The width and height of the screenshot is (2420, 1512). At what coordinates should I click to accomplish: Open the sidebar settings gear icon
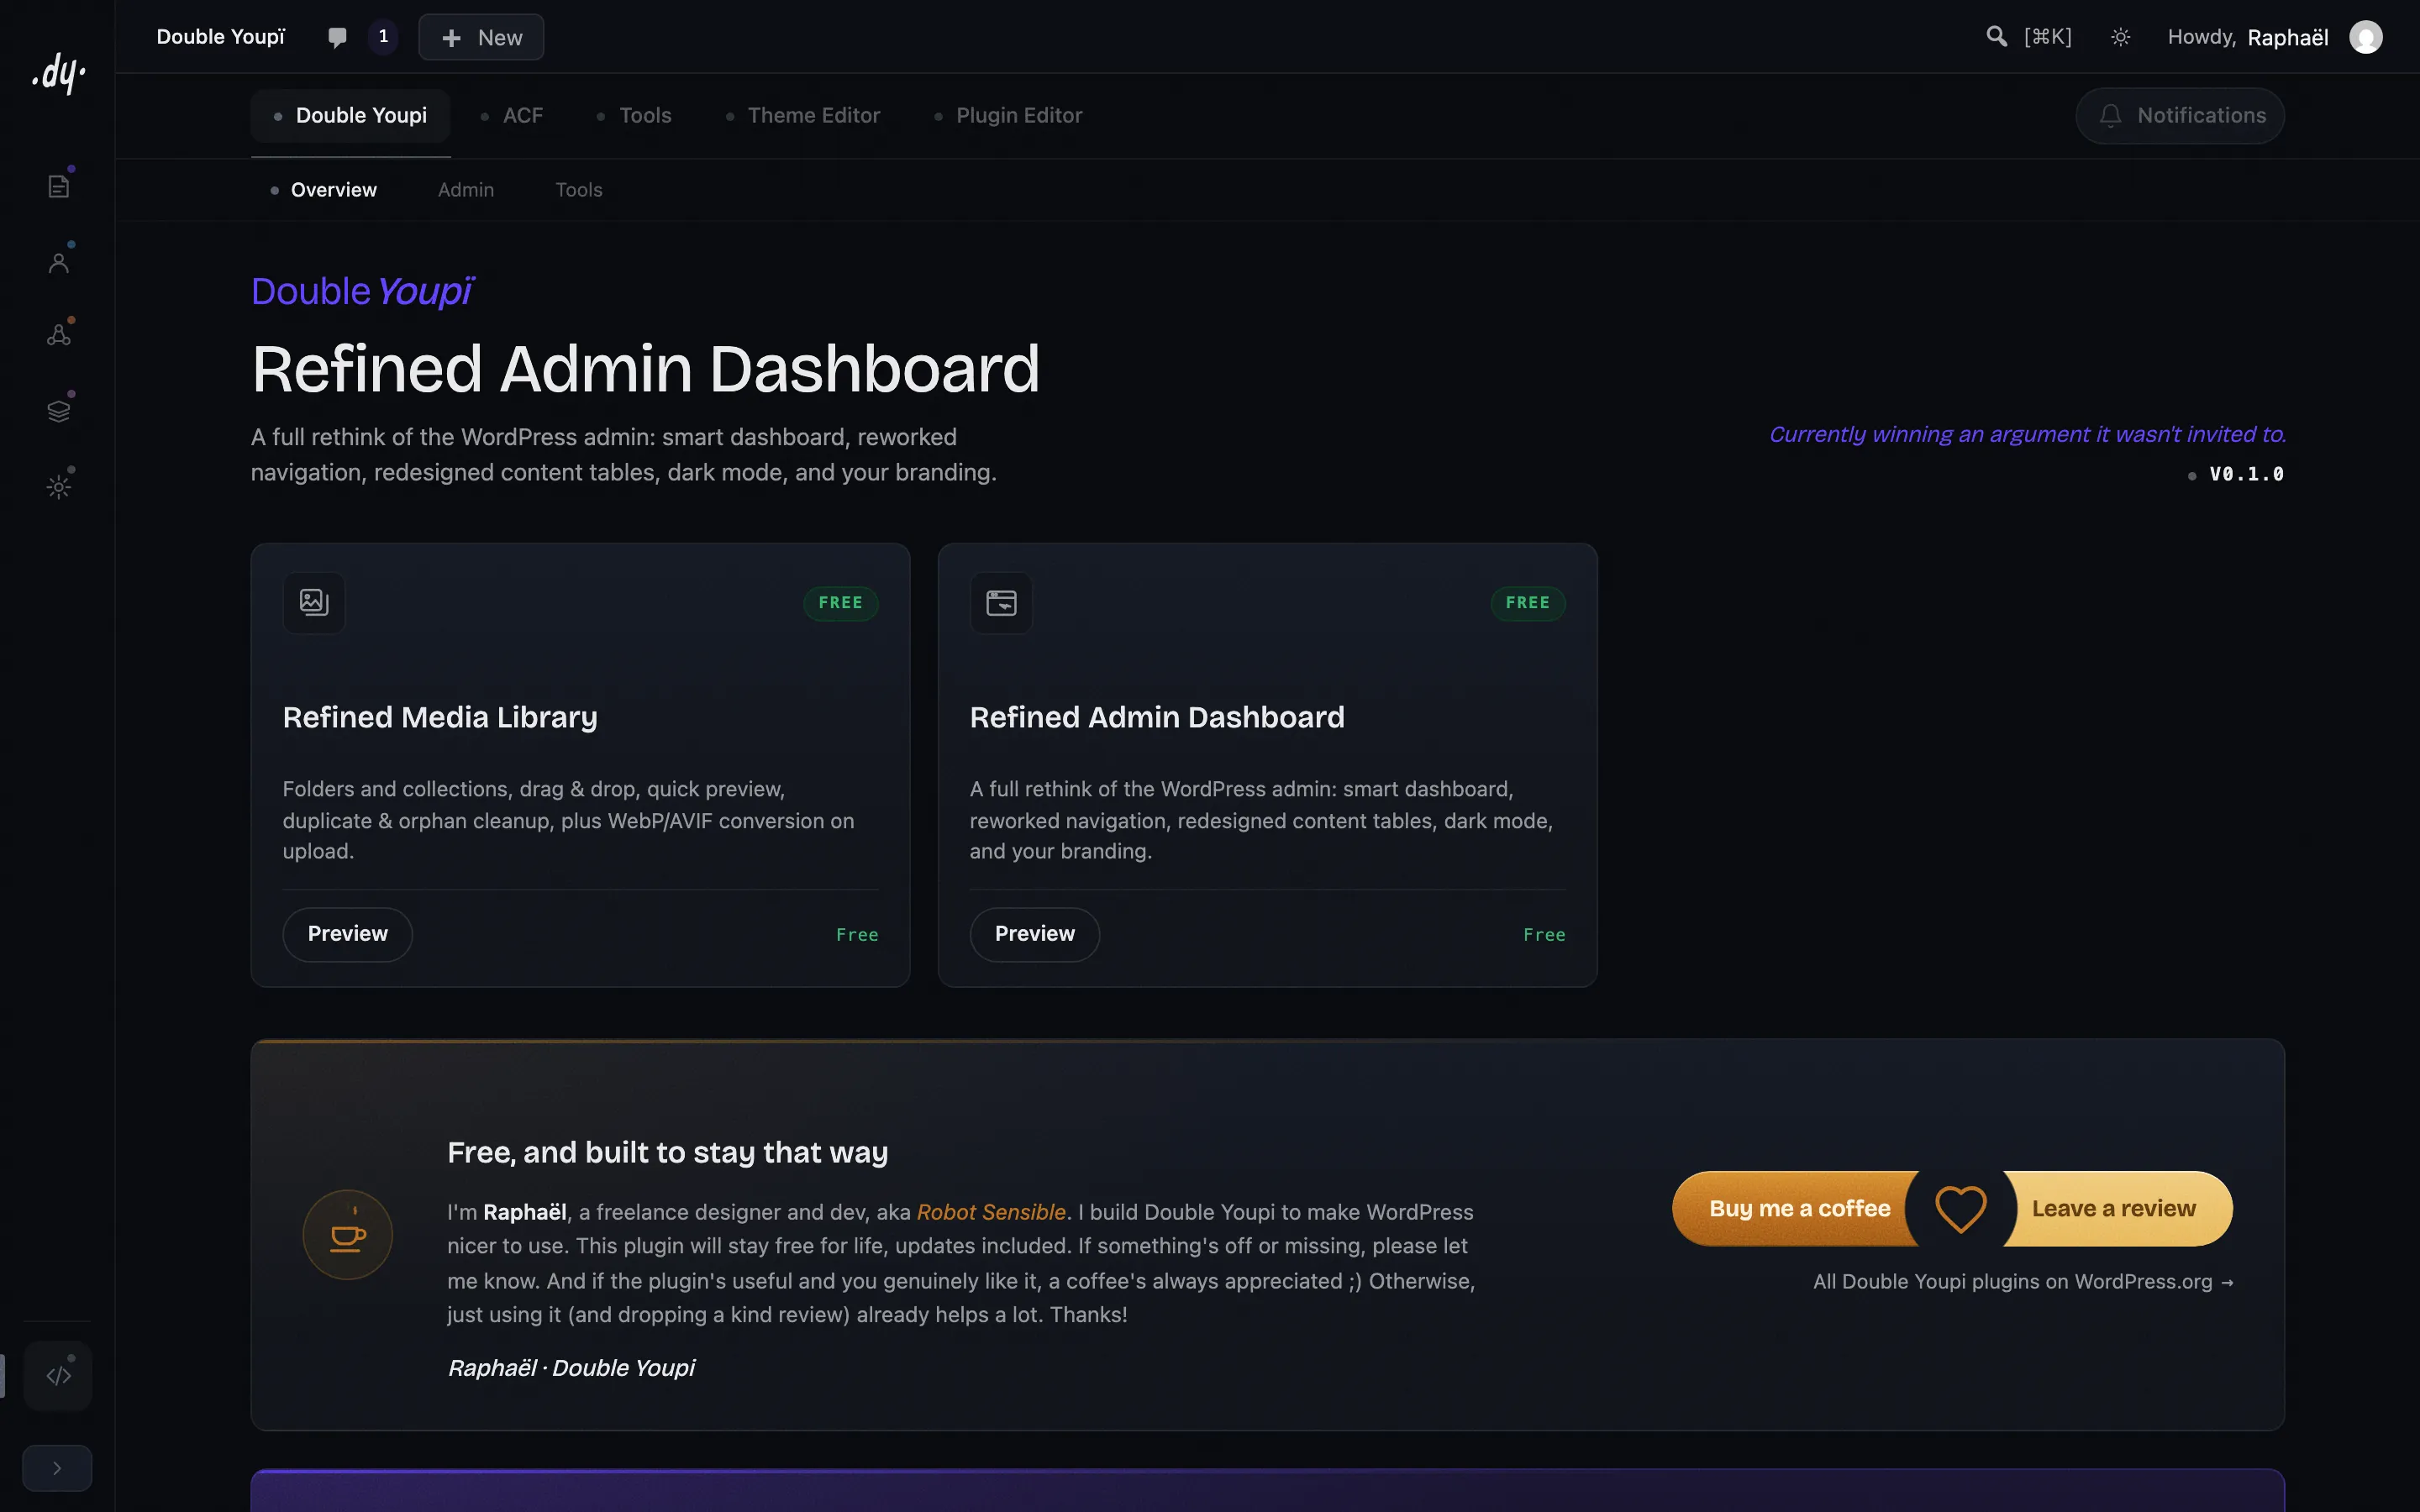coord(58,487)
